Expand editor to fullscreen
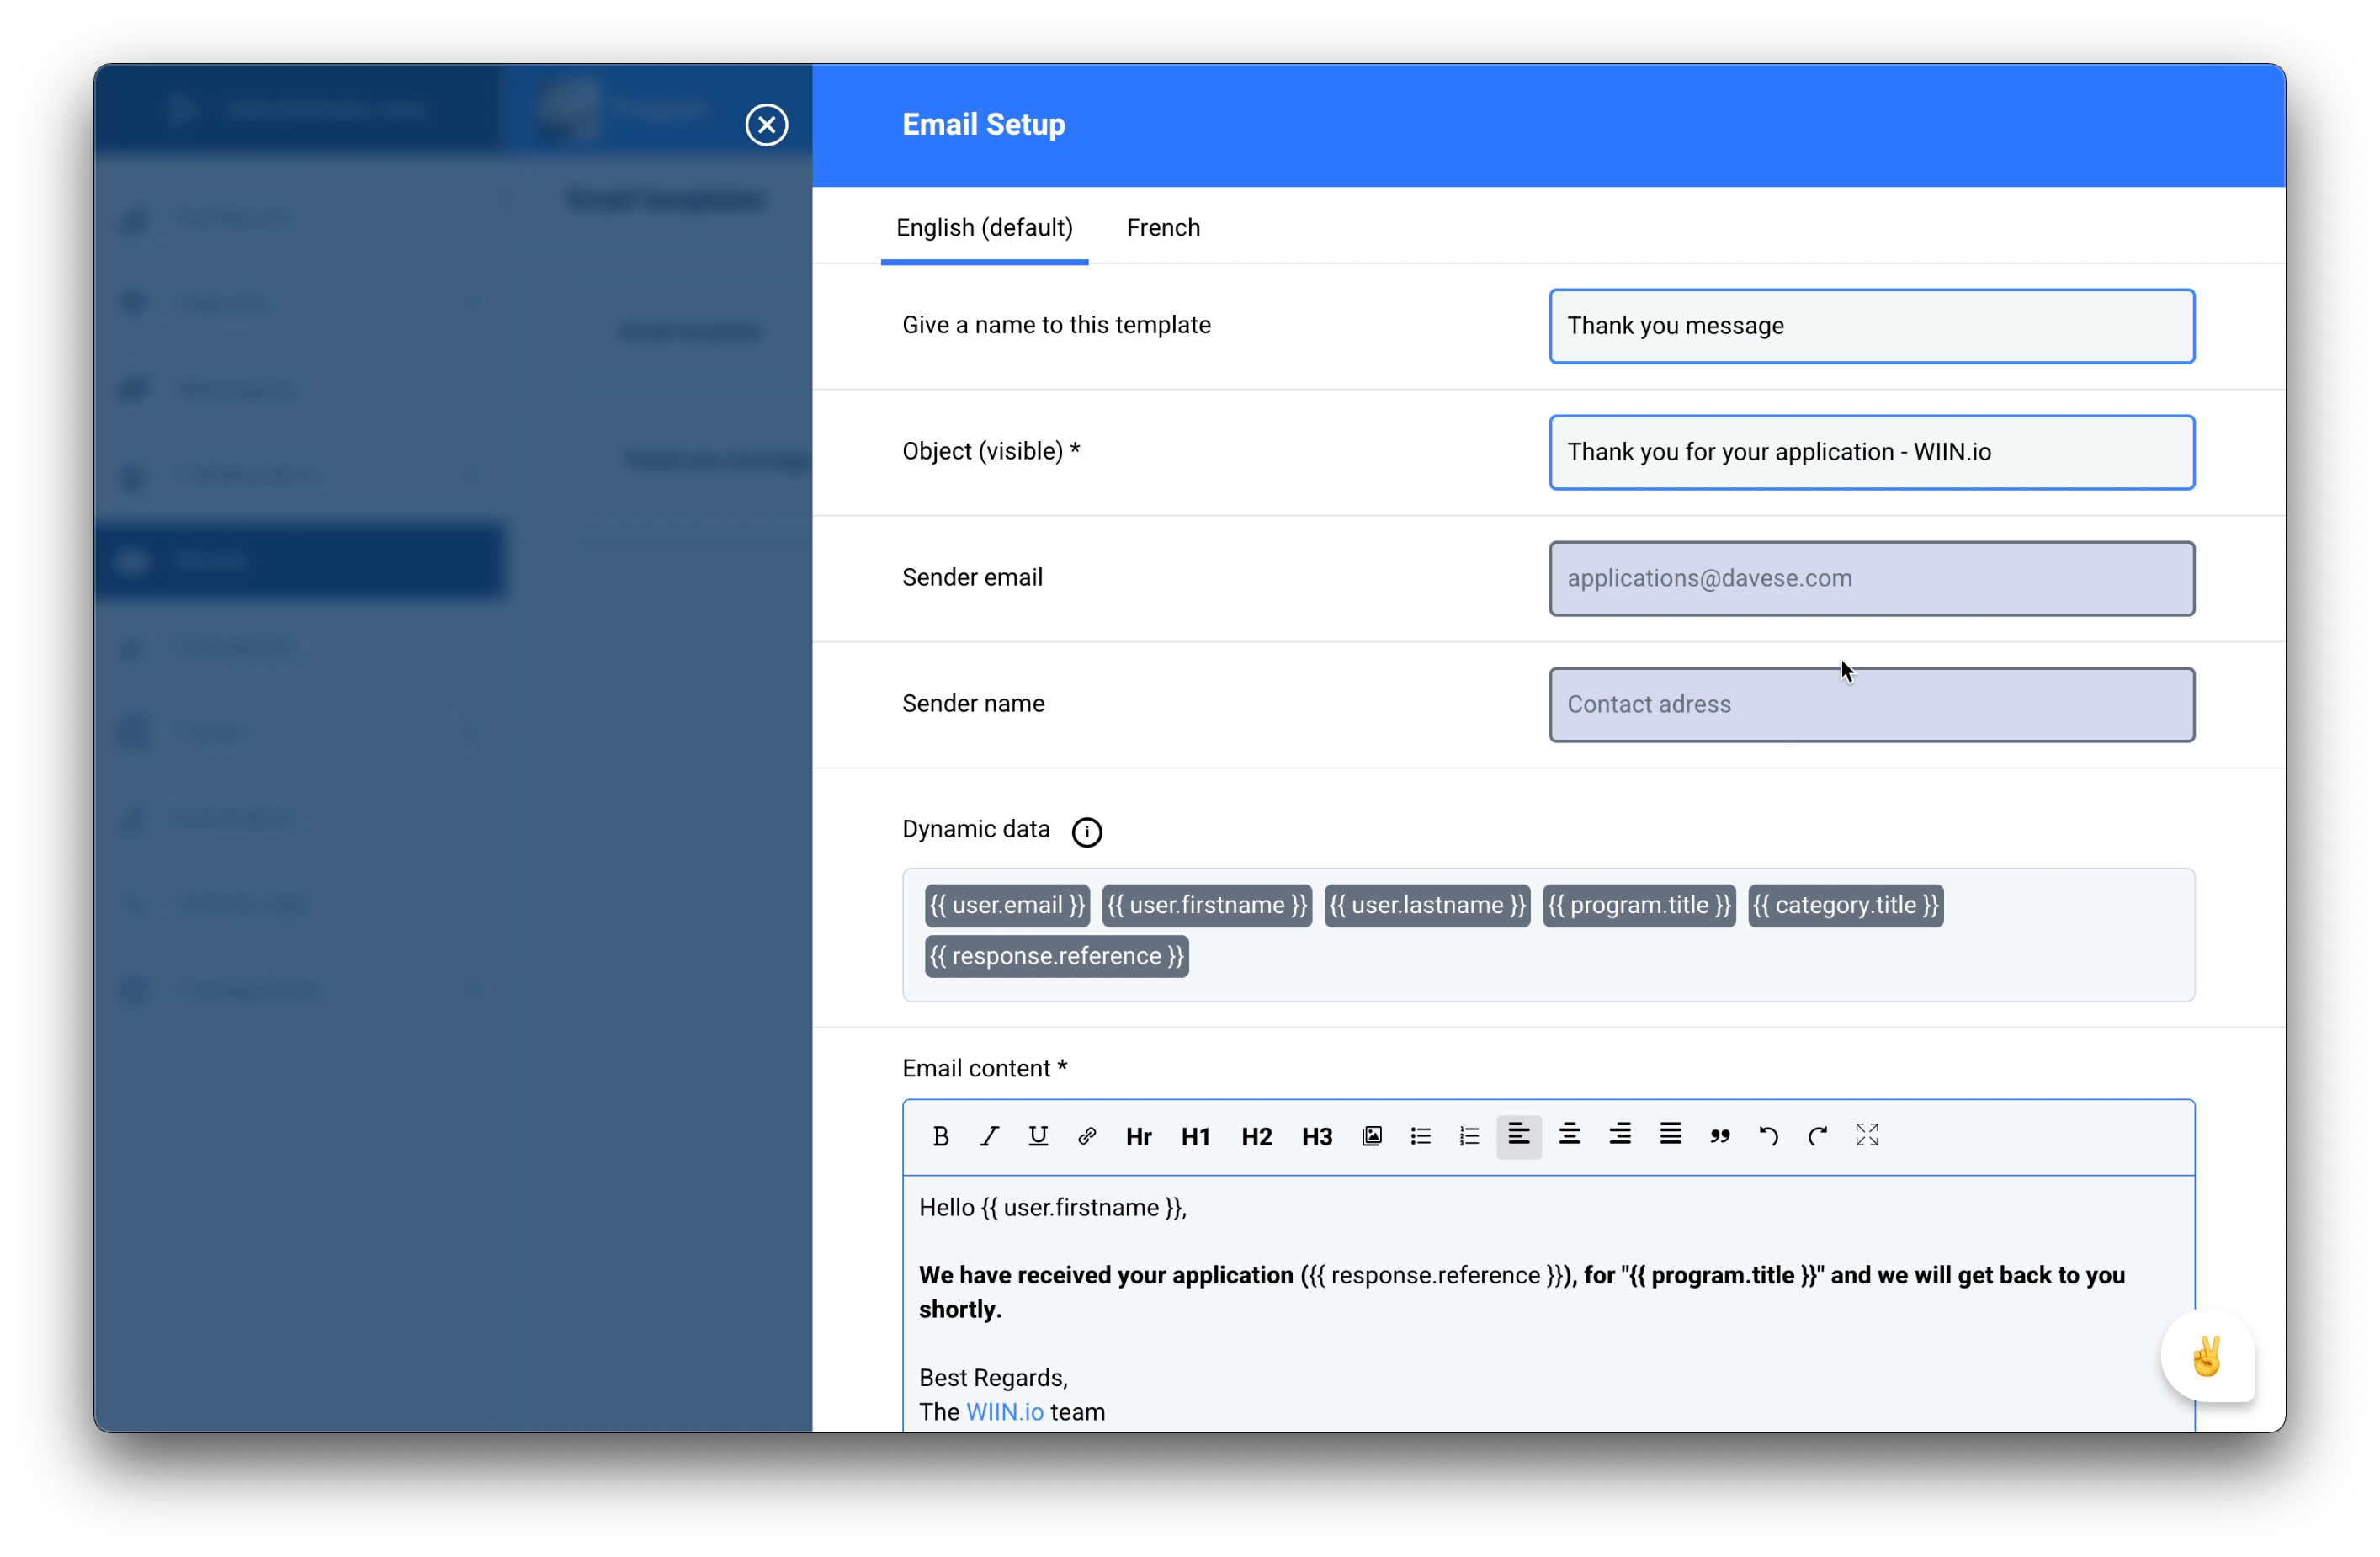This screenshot has width=2380, height=1557. tap(1866, 1136)
